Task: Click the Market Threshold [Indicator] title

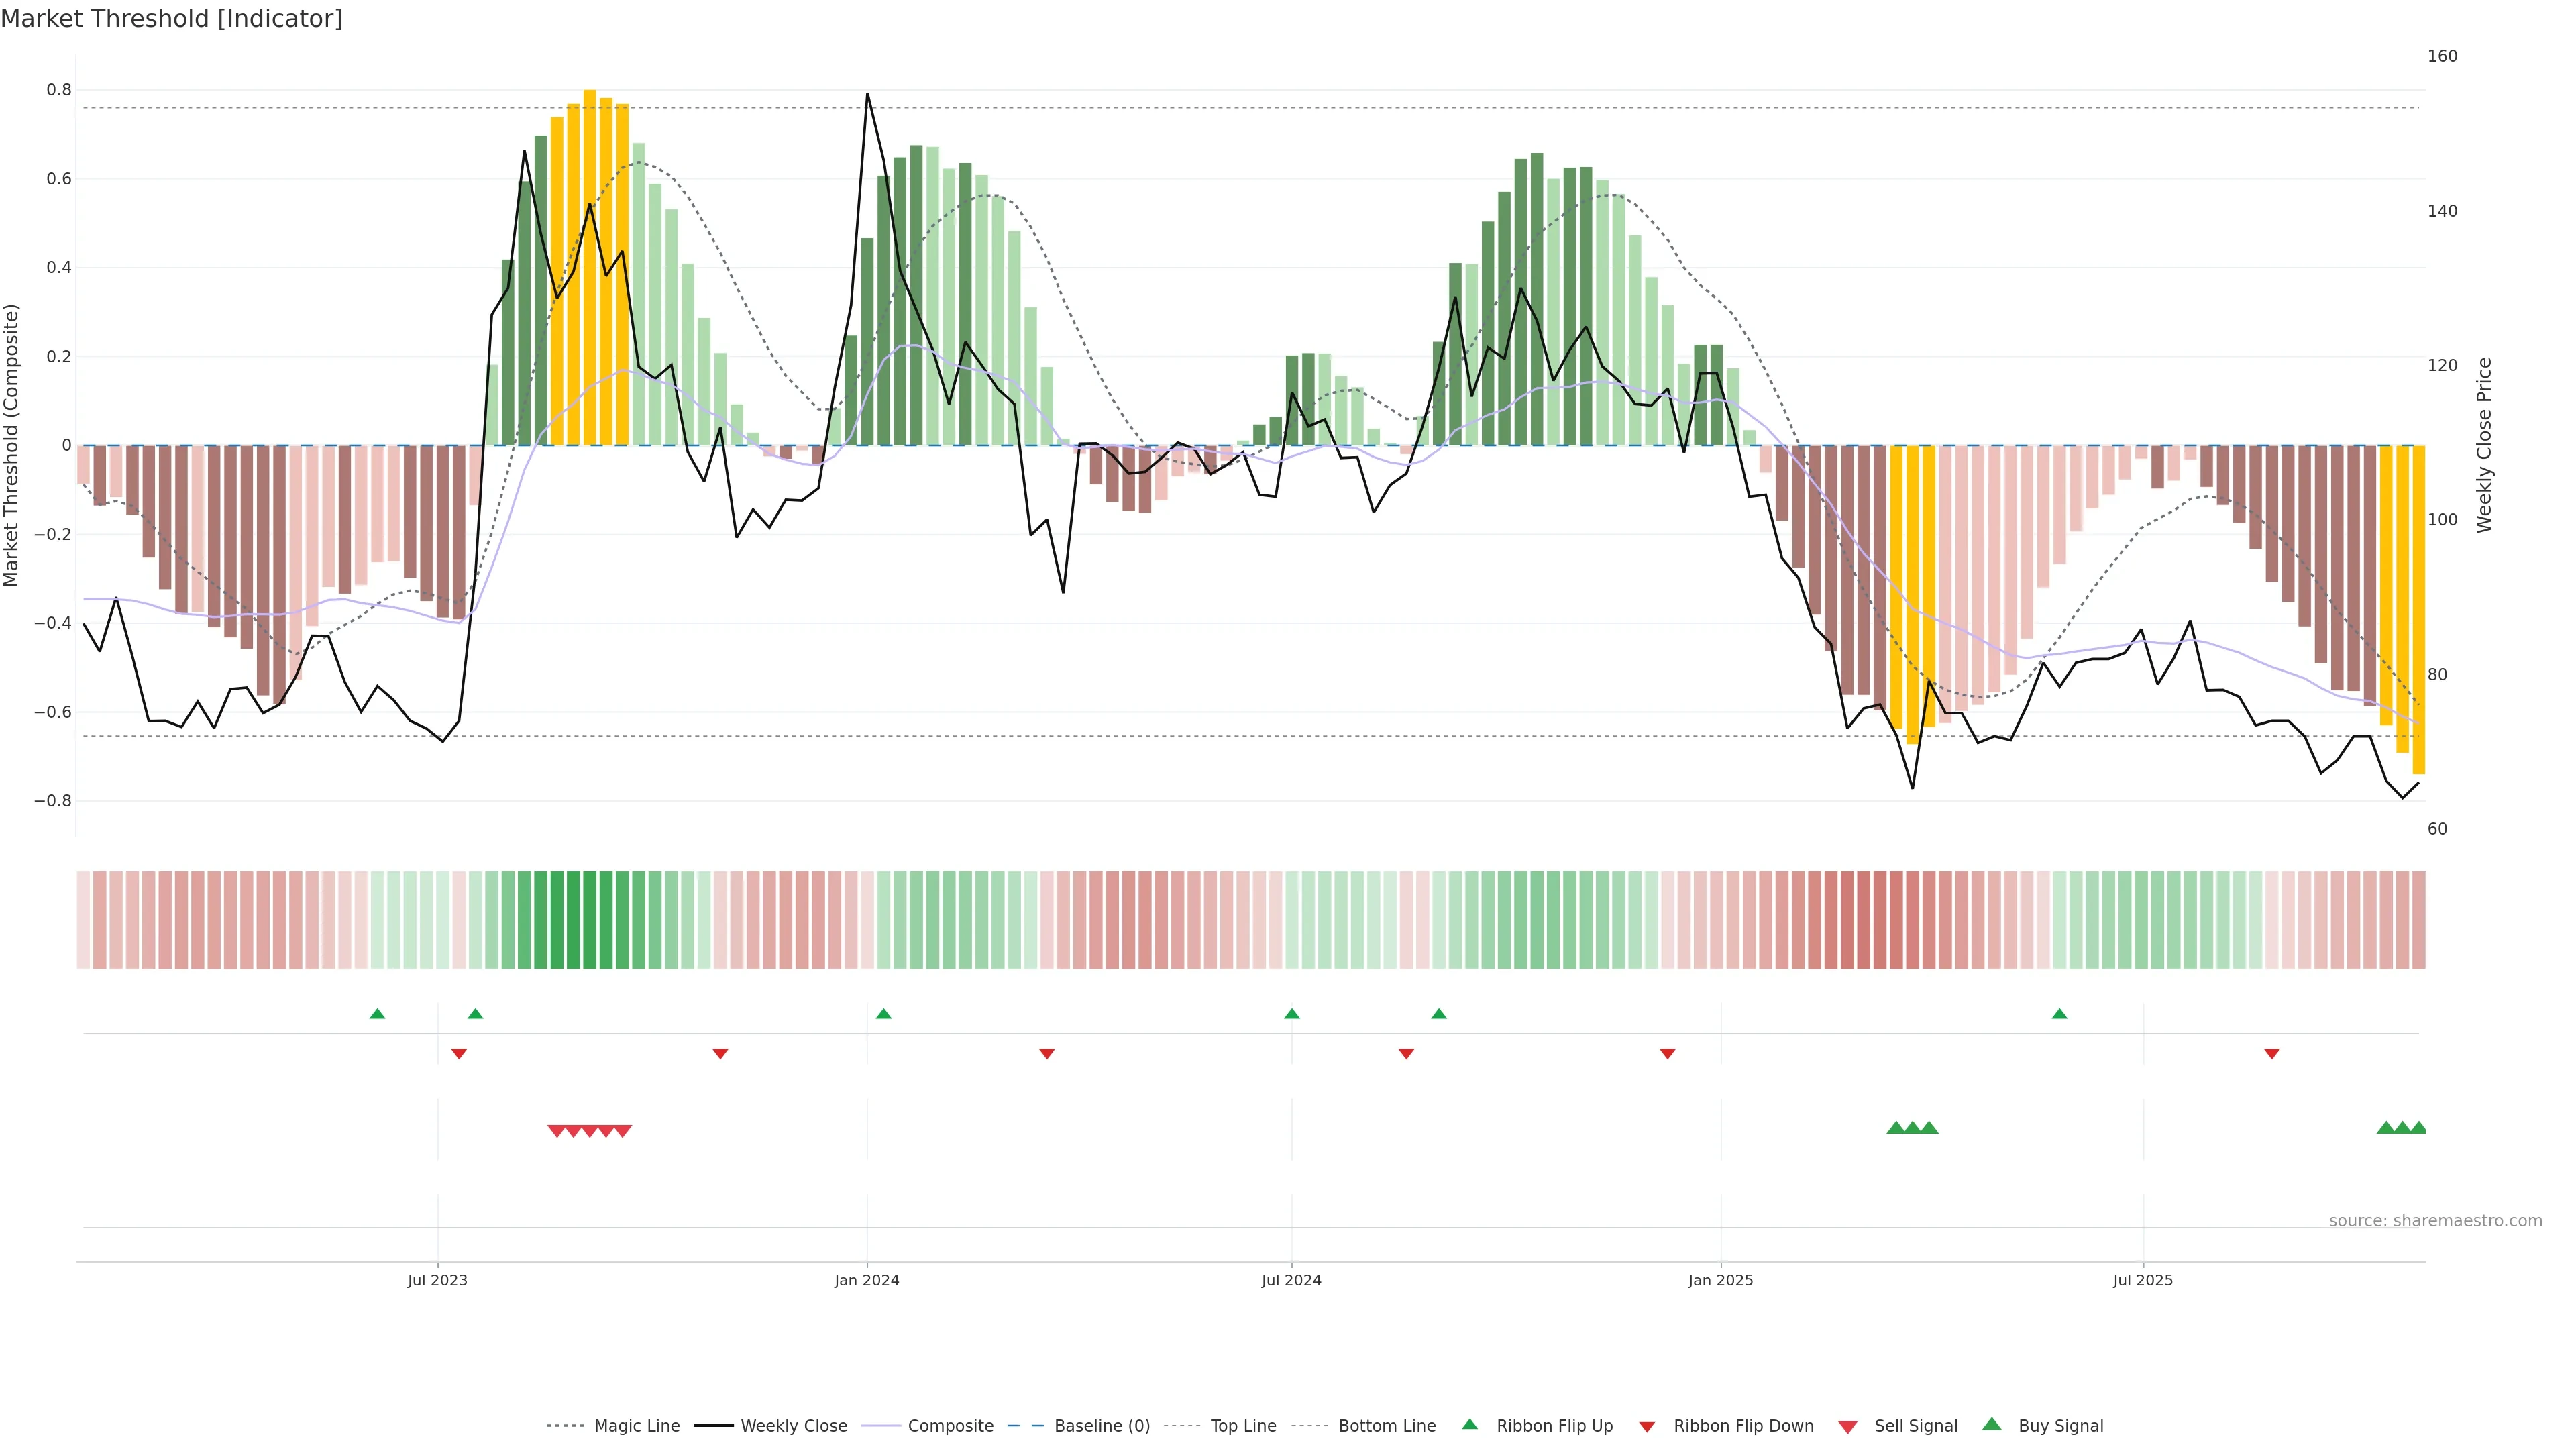Action: [171, 19]
